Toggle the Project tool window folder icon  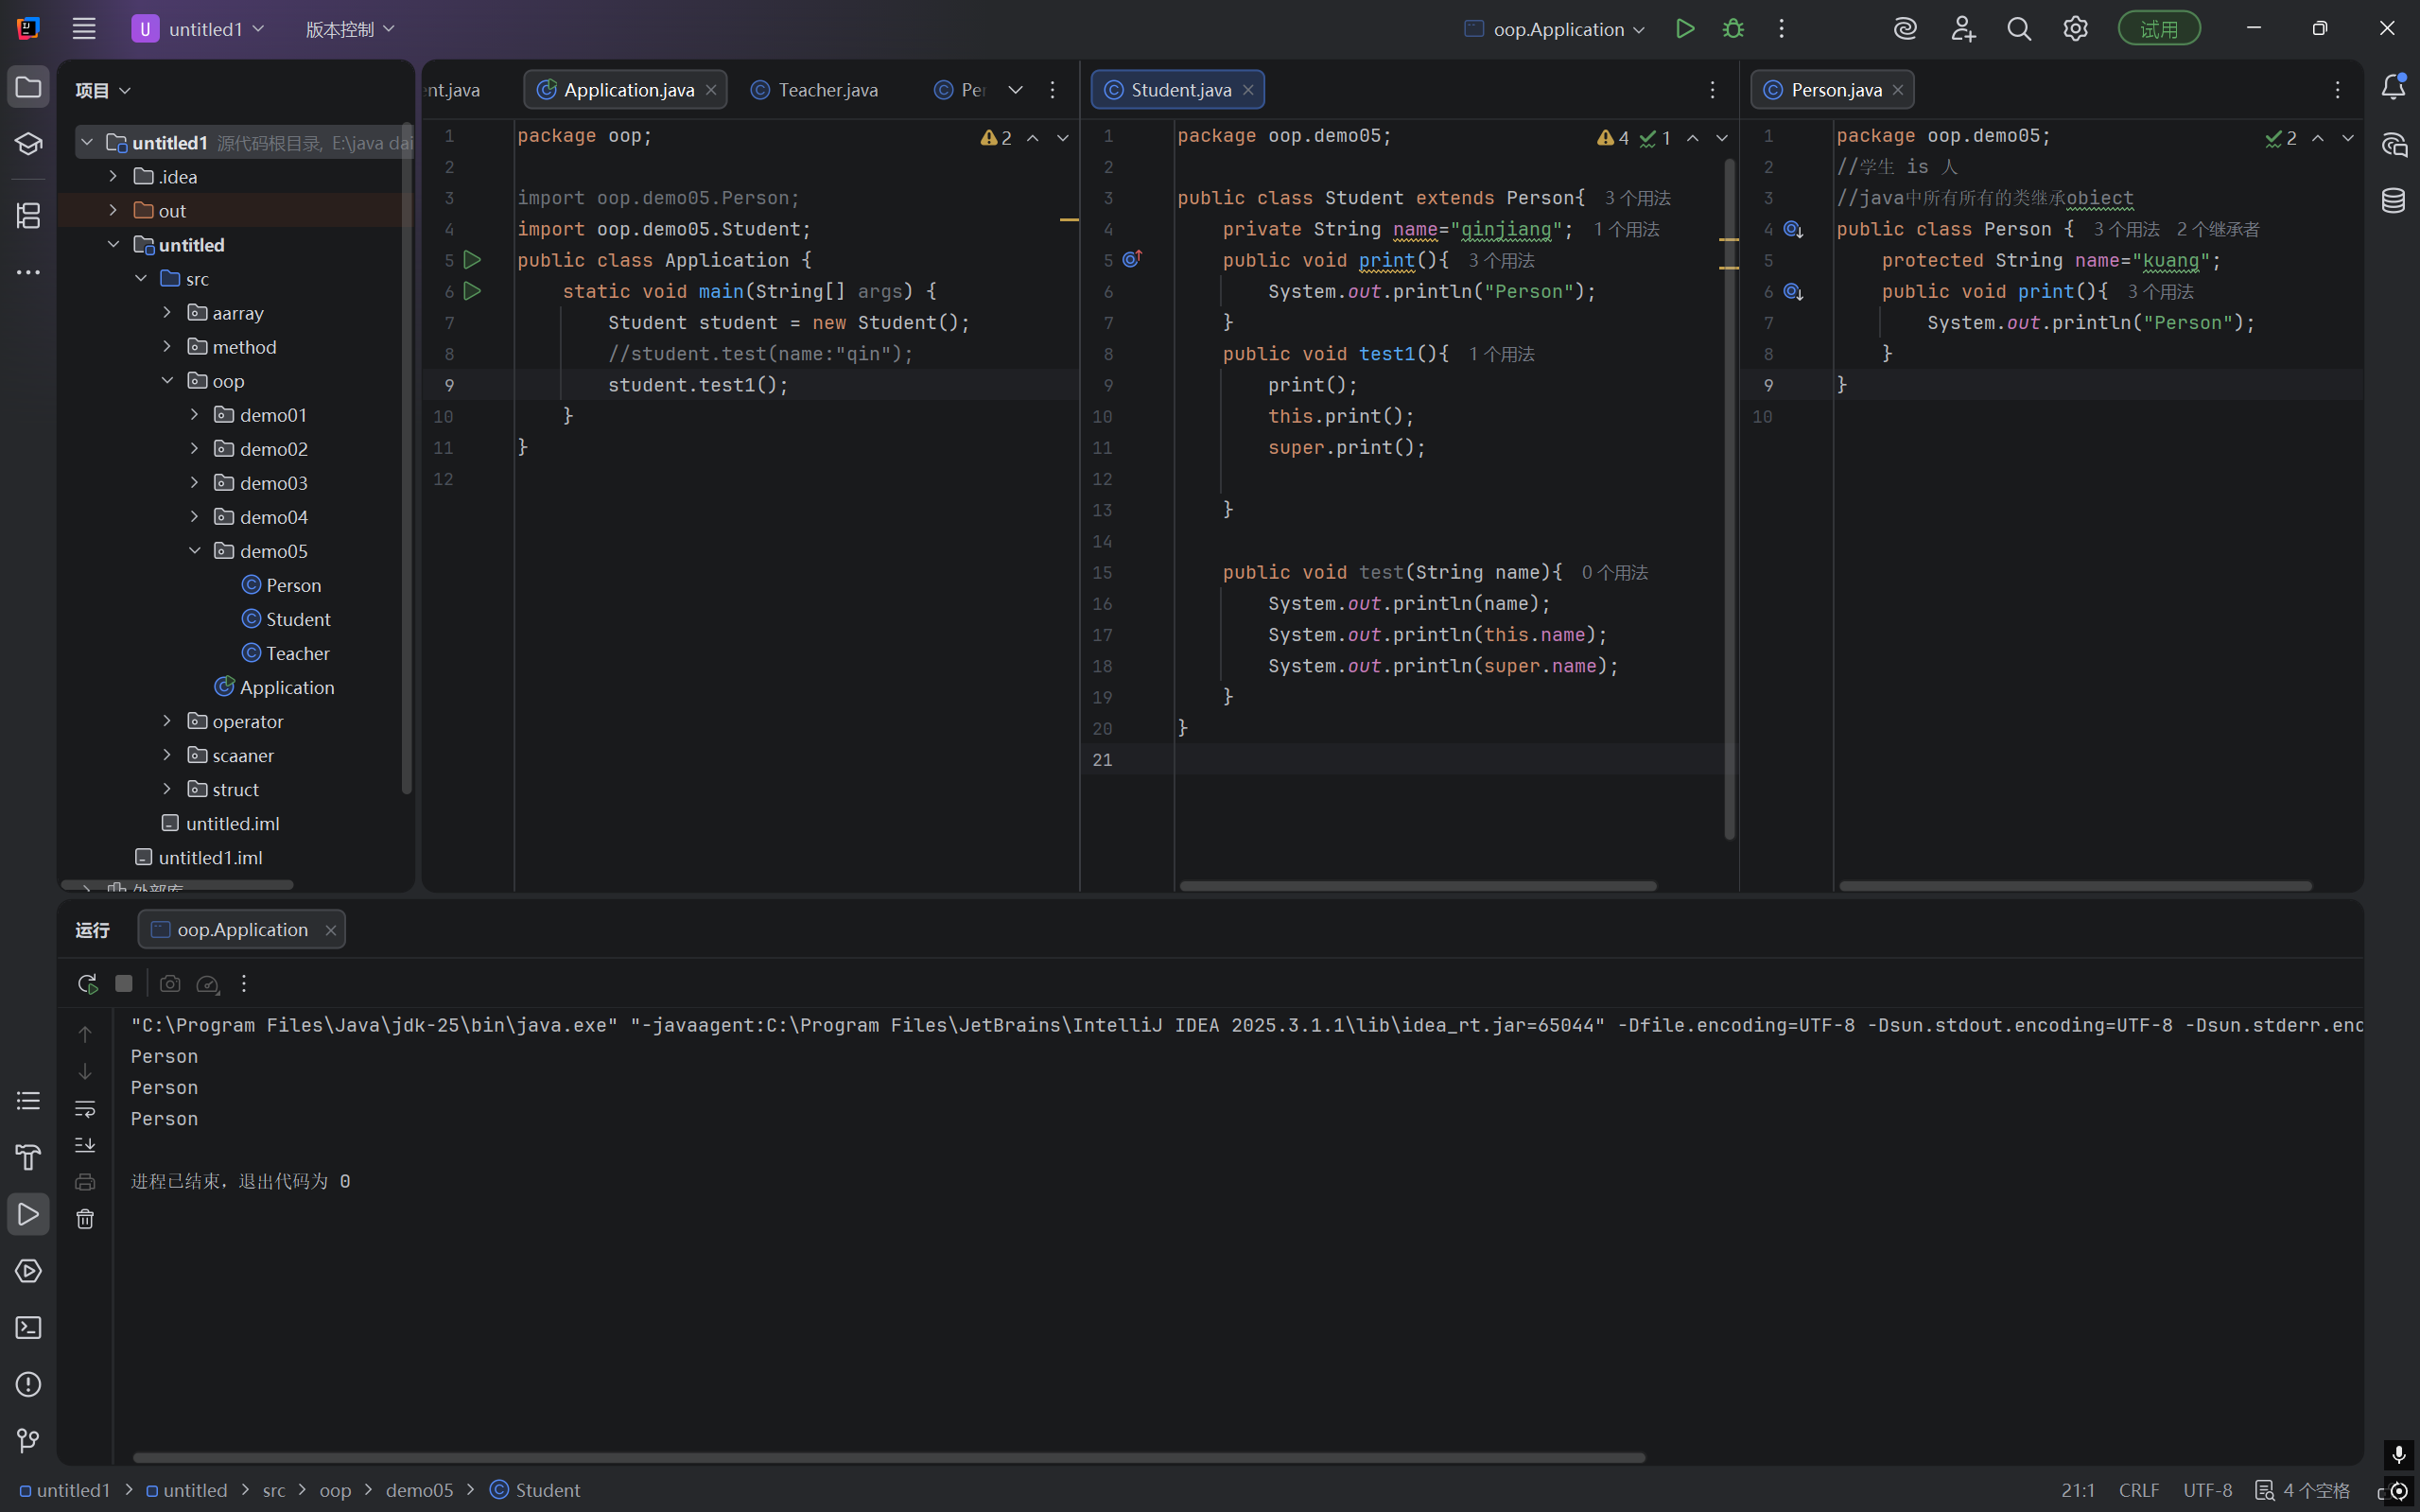(28, 88)
